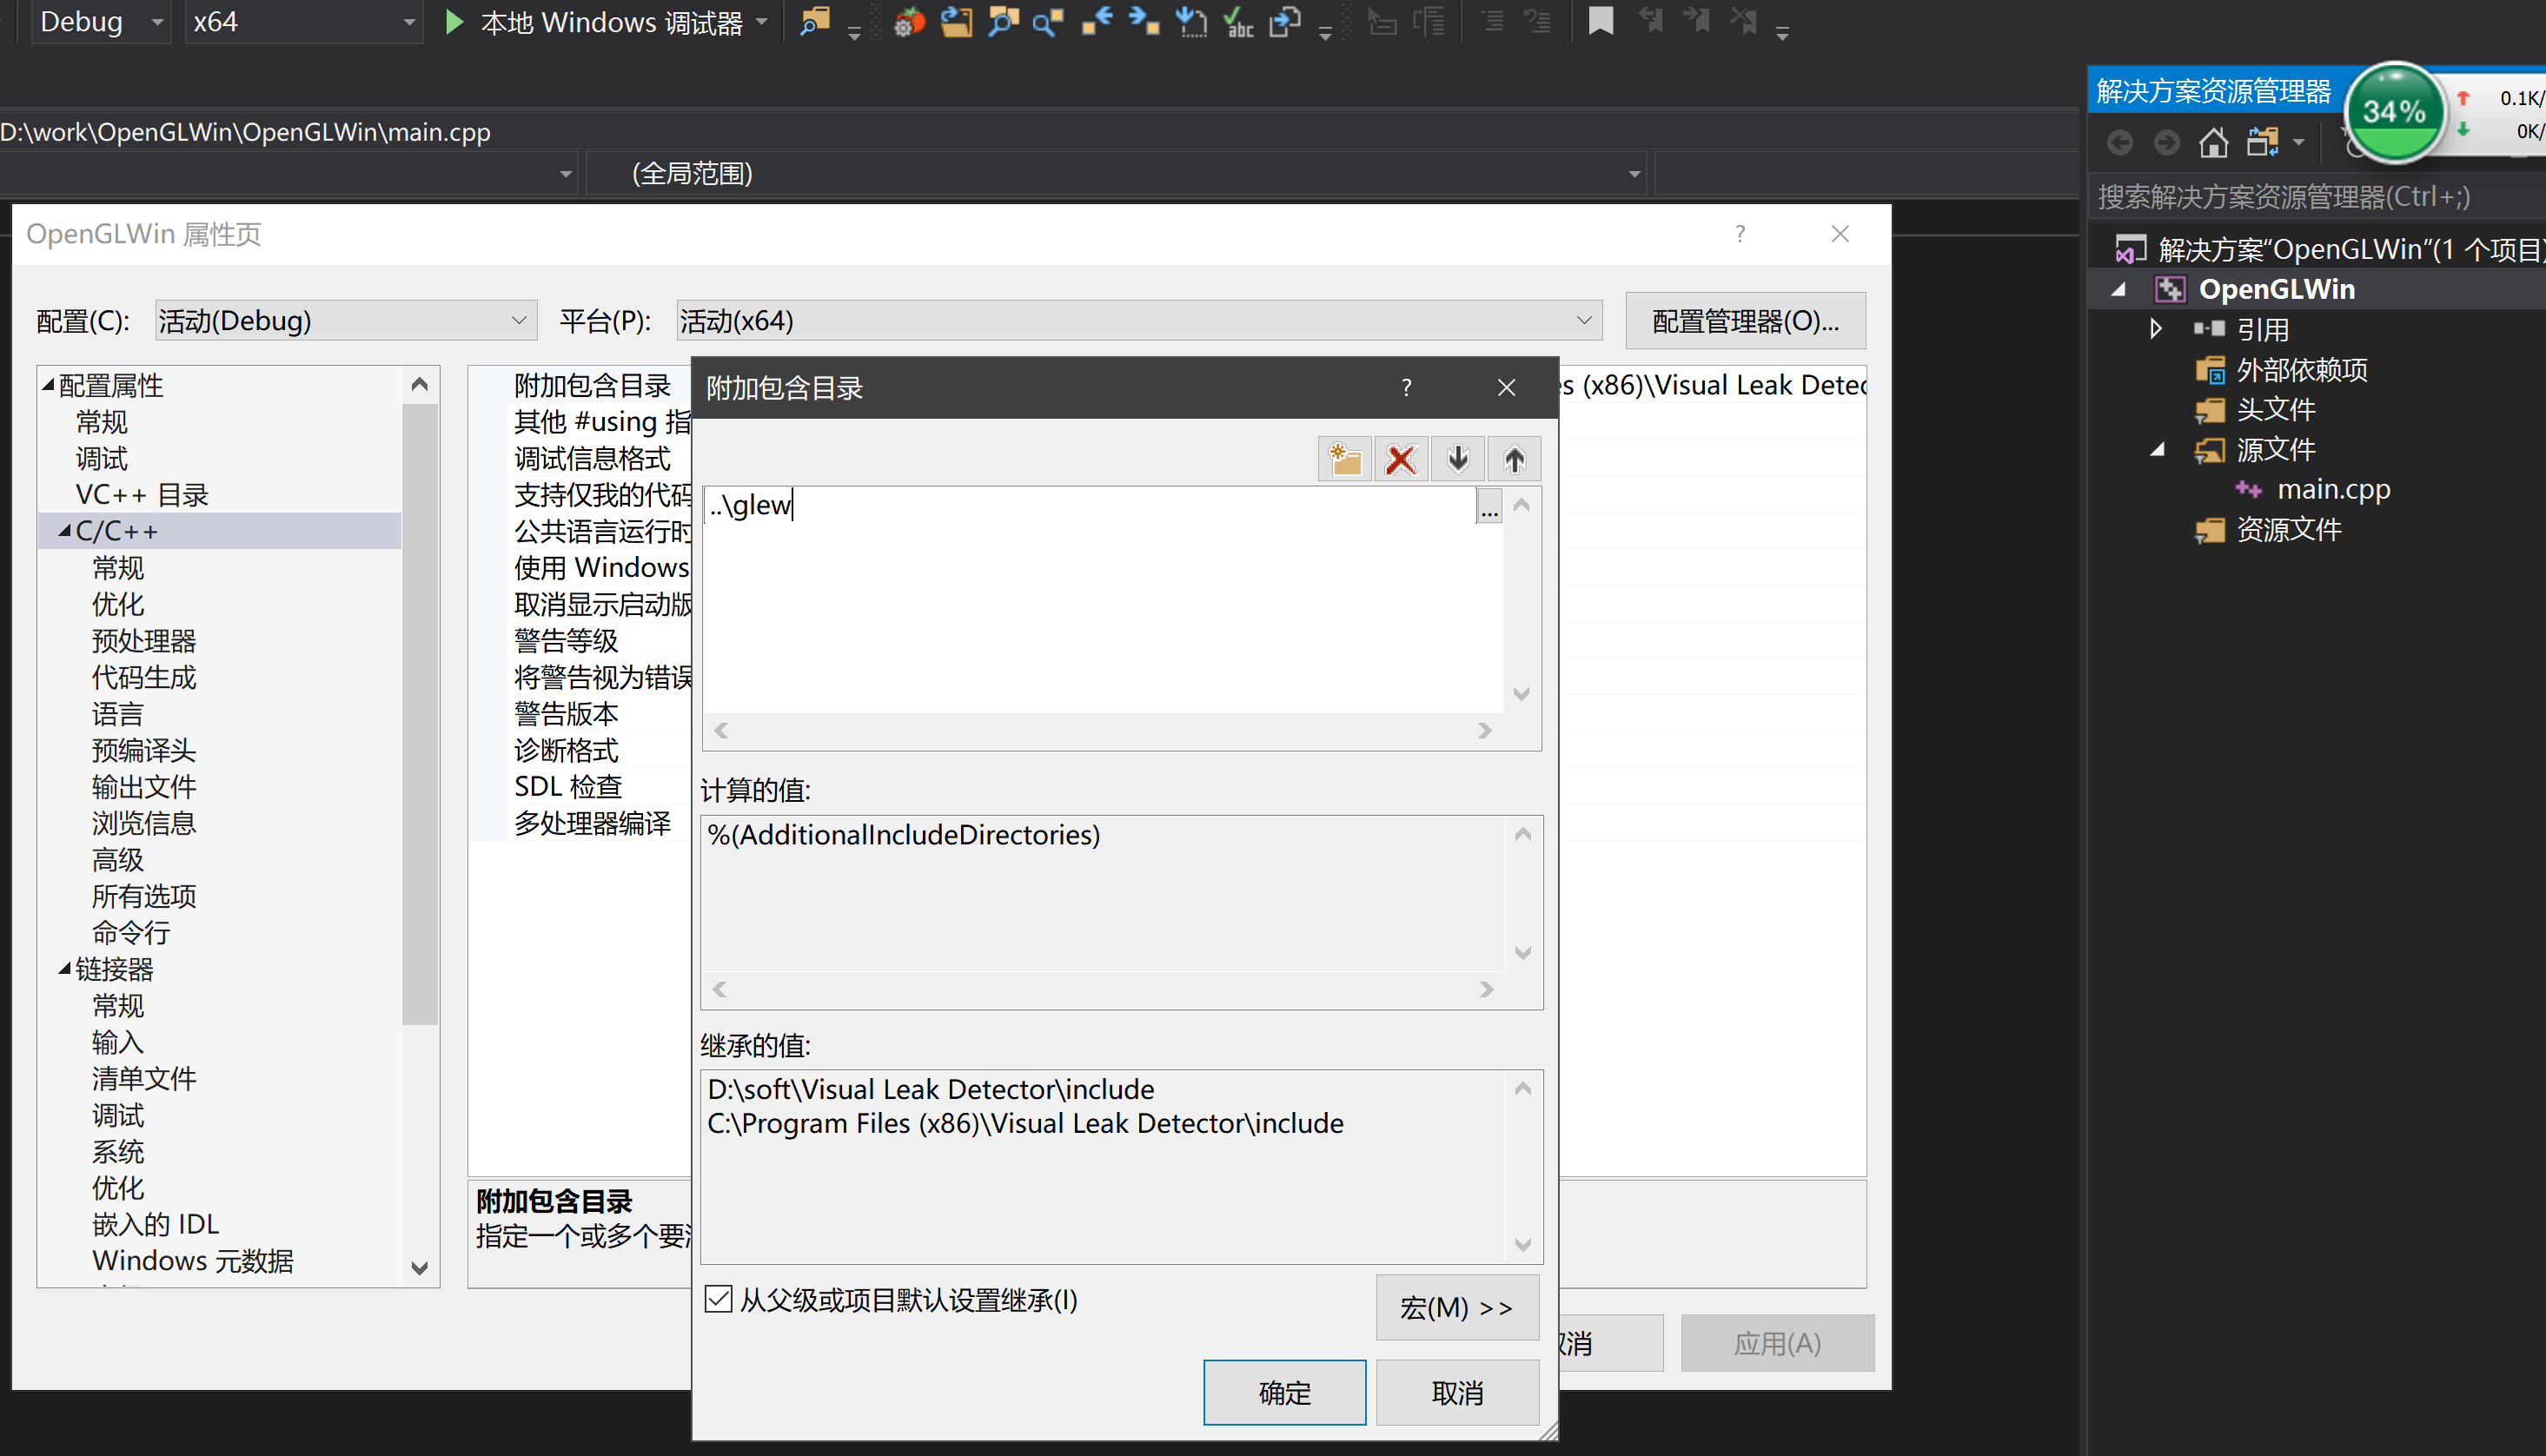Delete the selected include directory entry
Screen dimensions: 2546x1456
(x=1401, y=458)
